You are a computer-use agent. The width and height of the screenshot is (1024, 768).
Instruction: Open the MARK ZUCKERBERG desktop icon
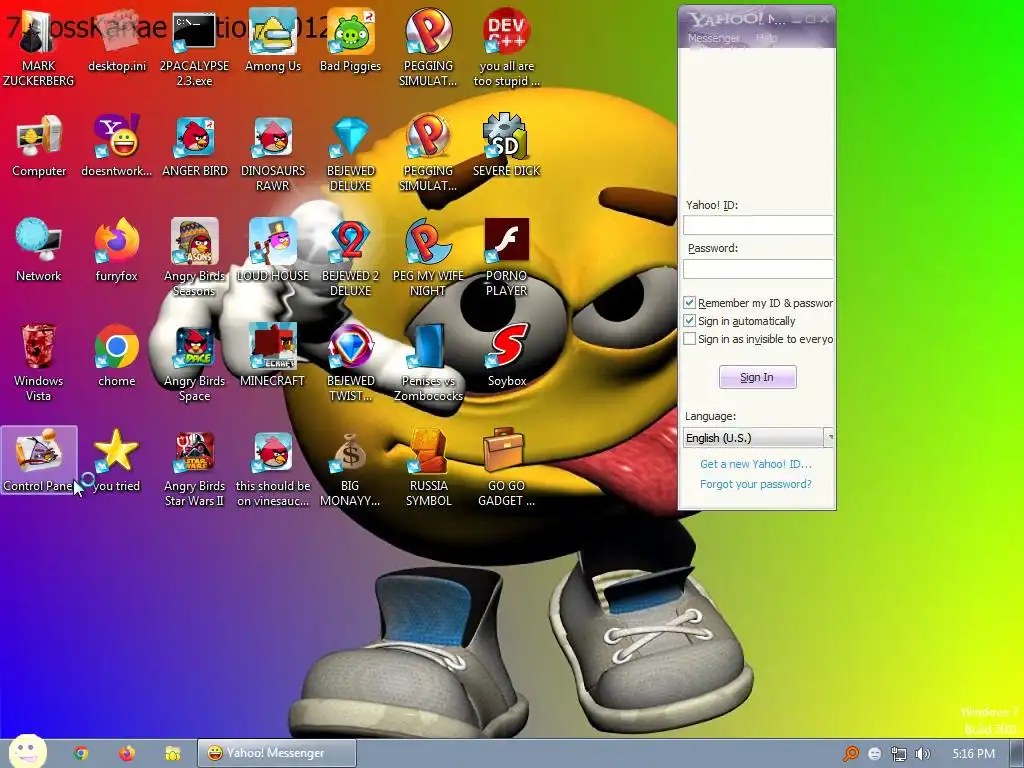[x=39, y=49]
